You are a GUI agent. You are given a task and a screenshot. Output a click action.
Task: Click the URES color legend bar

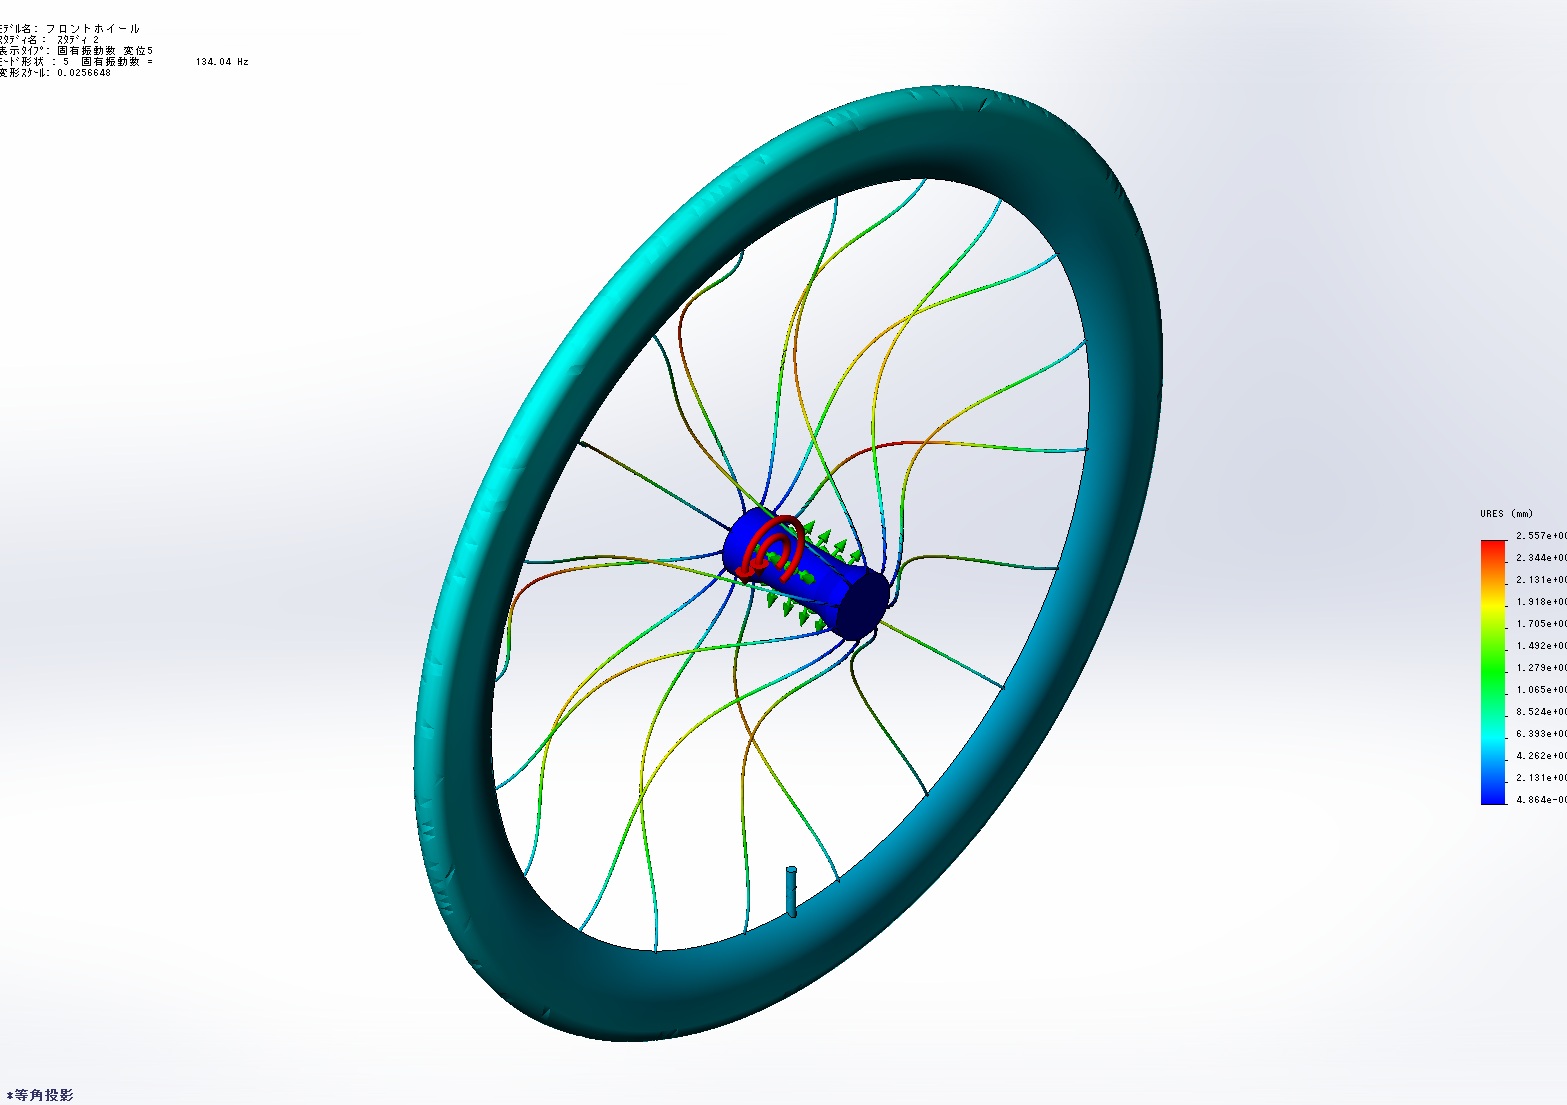[x=1493, y=672]
